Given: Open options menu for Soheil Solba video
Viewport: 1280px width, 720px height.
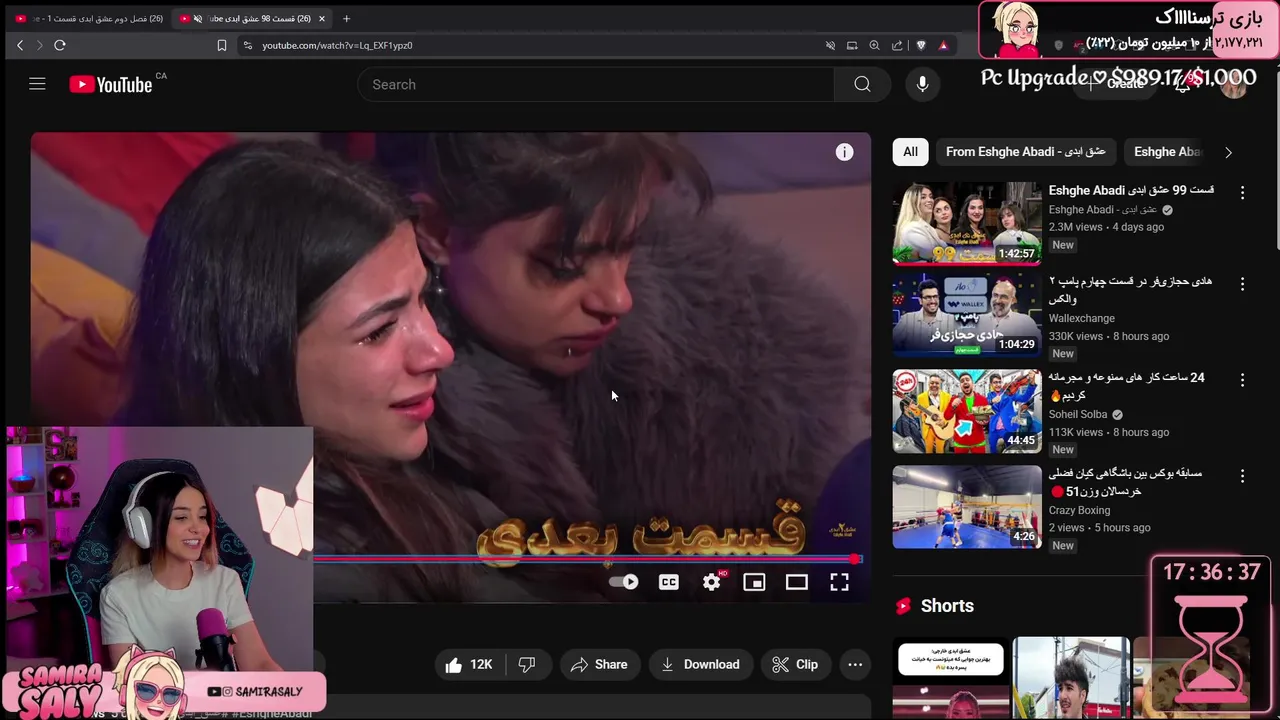Looking at the screenshot, I should coord(1242,380).
